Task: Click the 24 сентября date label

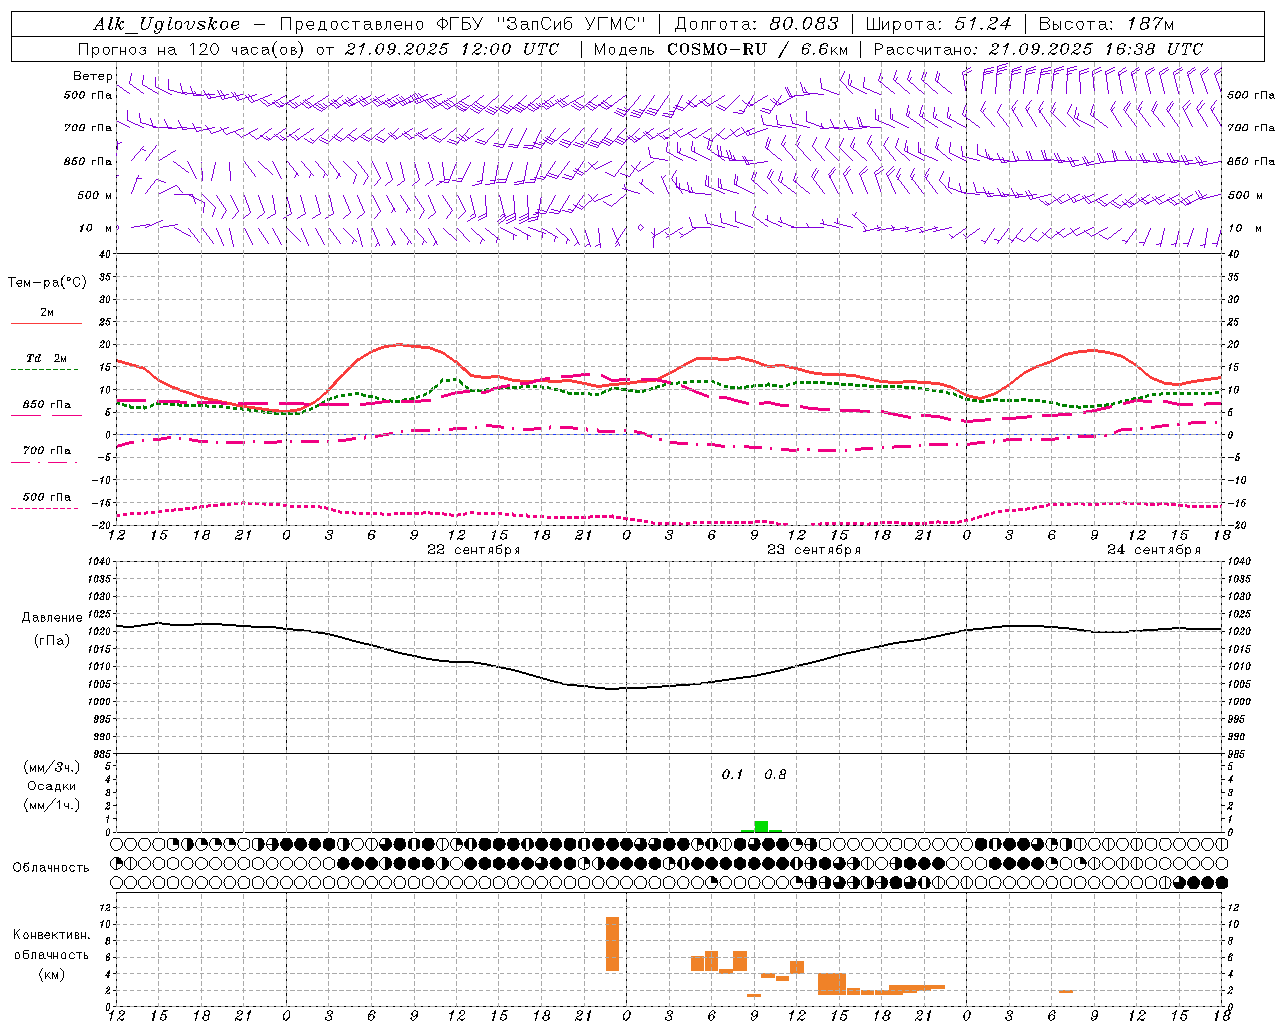Action: click(1153, 550)
